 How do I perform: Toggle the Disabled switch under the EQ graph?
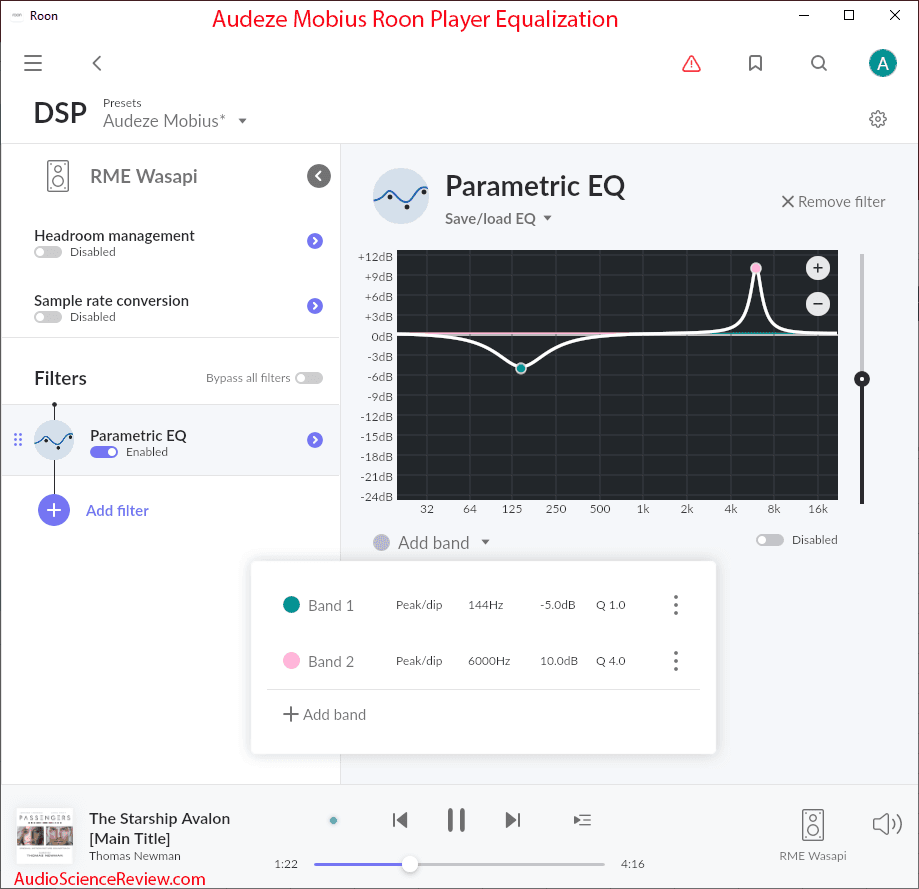(x=770, y=540)
